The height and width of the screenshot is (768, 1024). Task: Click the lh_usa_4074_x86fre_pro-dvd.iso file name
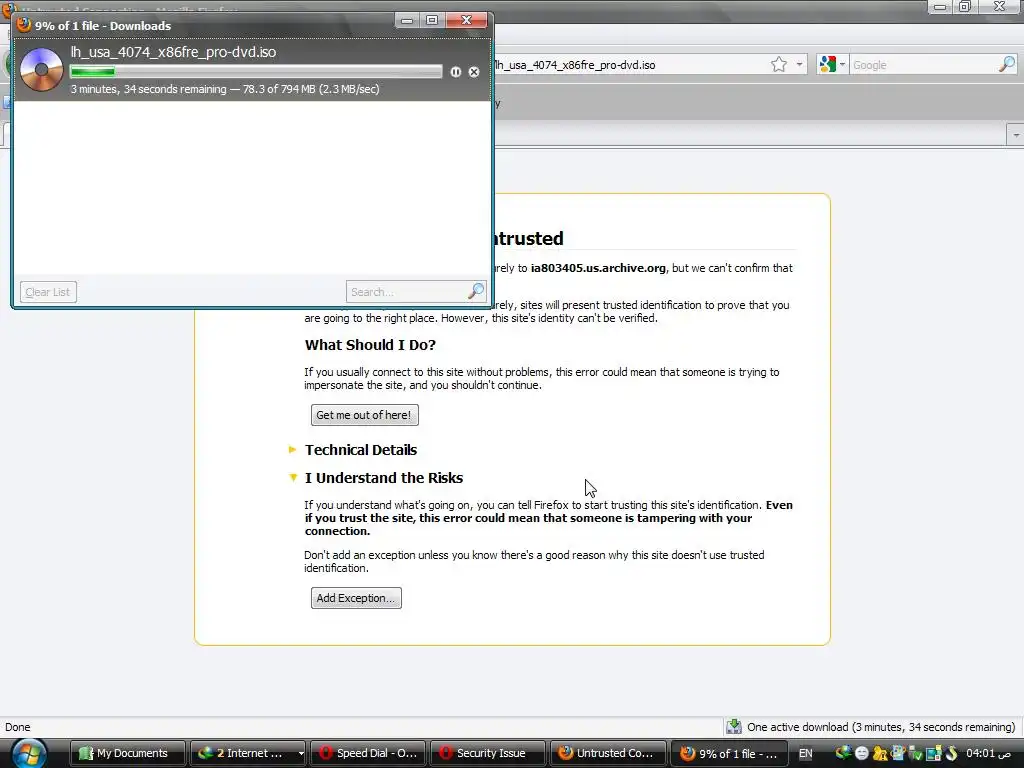[x=173, y=52]
